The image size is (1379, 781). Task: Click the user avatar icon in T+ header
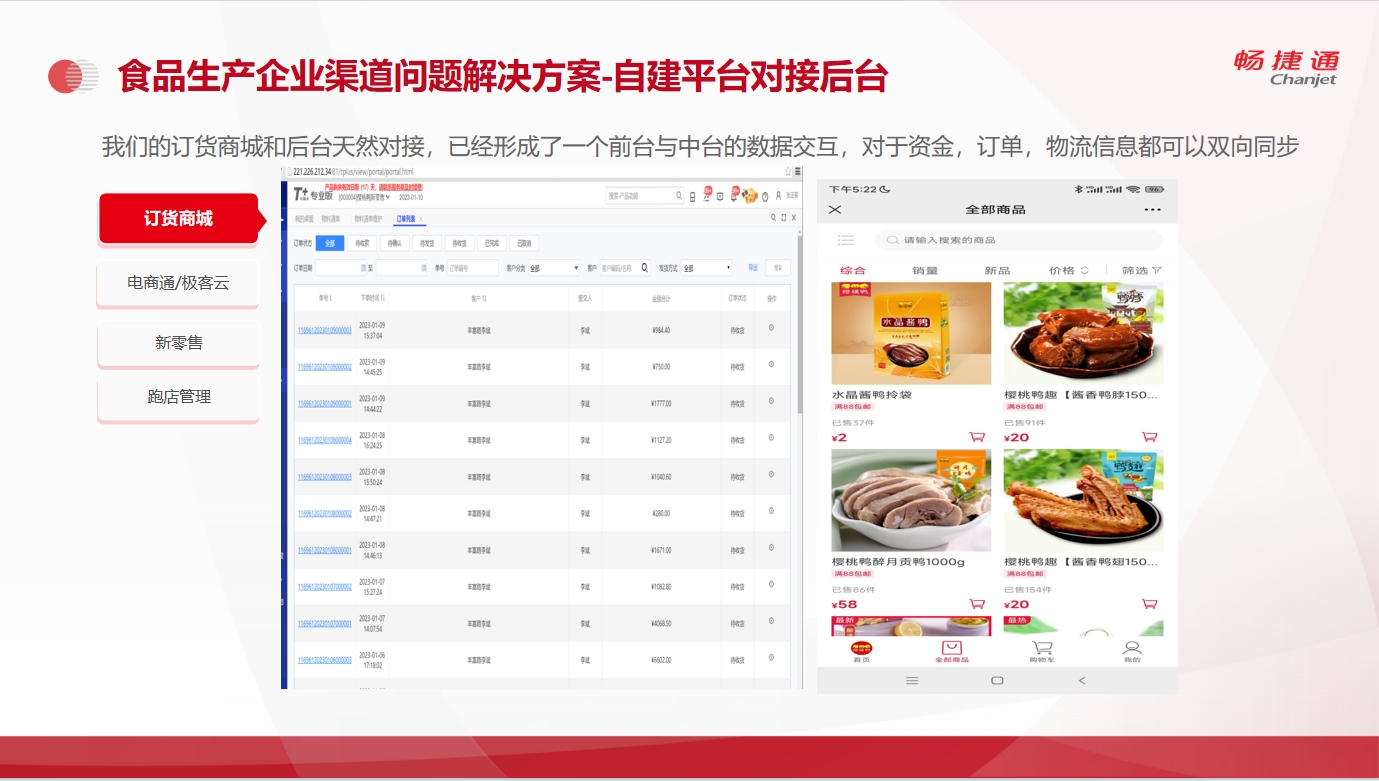click(x=778, y=196)
